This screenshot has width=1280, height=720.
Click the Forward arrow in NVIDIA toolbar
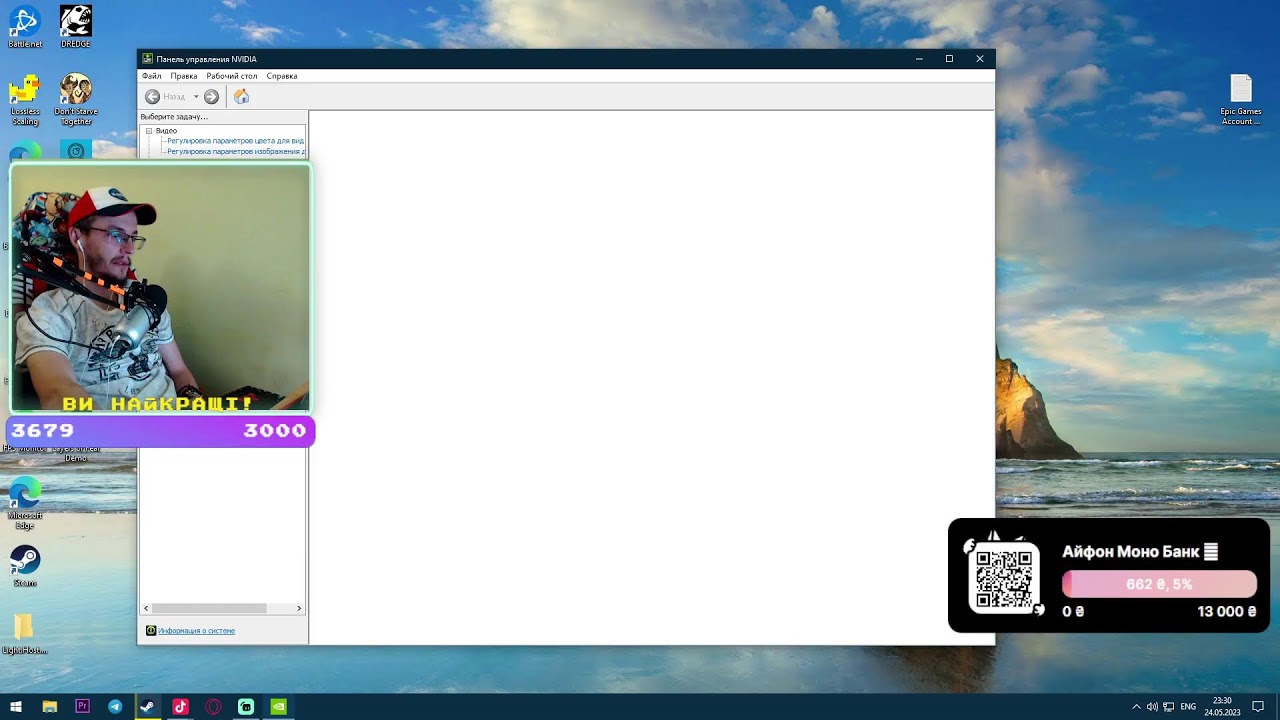tap(211, 97)
